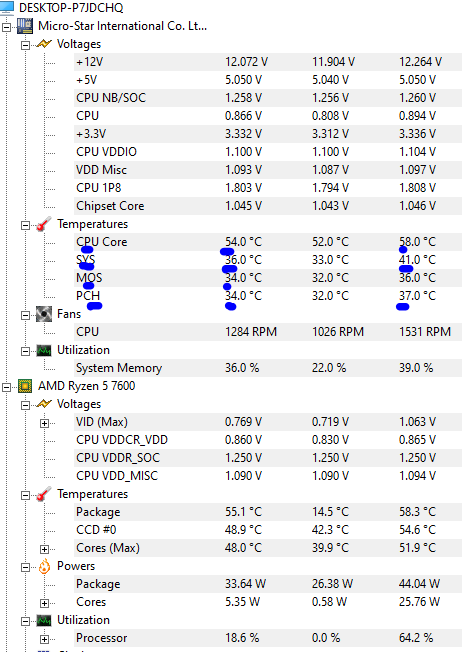Select the CPU NB/SOC voltage row
This screenshot has width=462, height=652.
point(268,98)
